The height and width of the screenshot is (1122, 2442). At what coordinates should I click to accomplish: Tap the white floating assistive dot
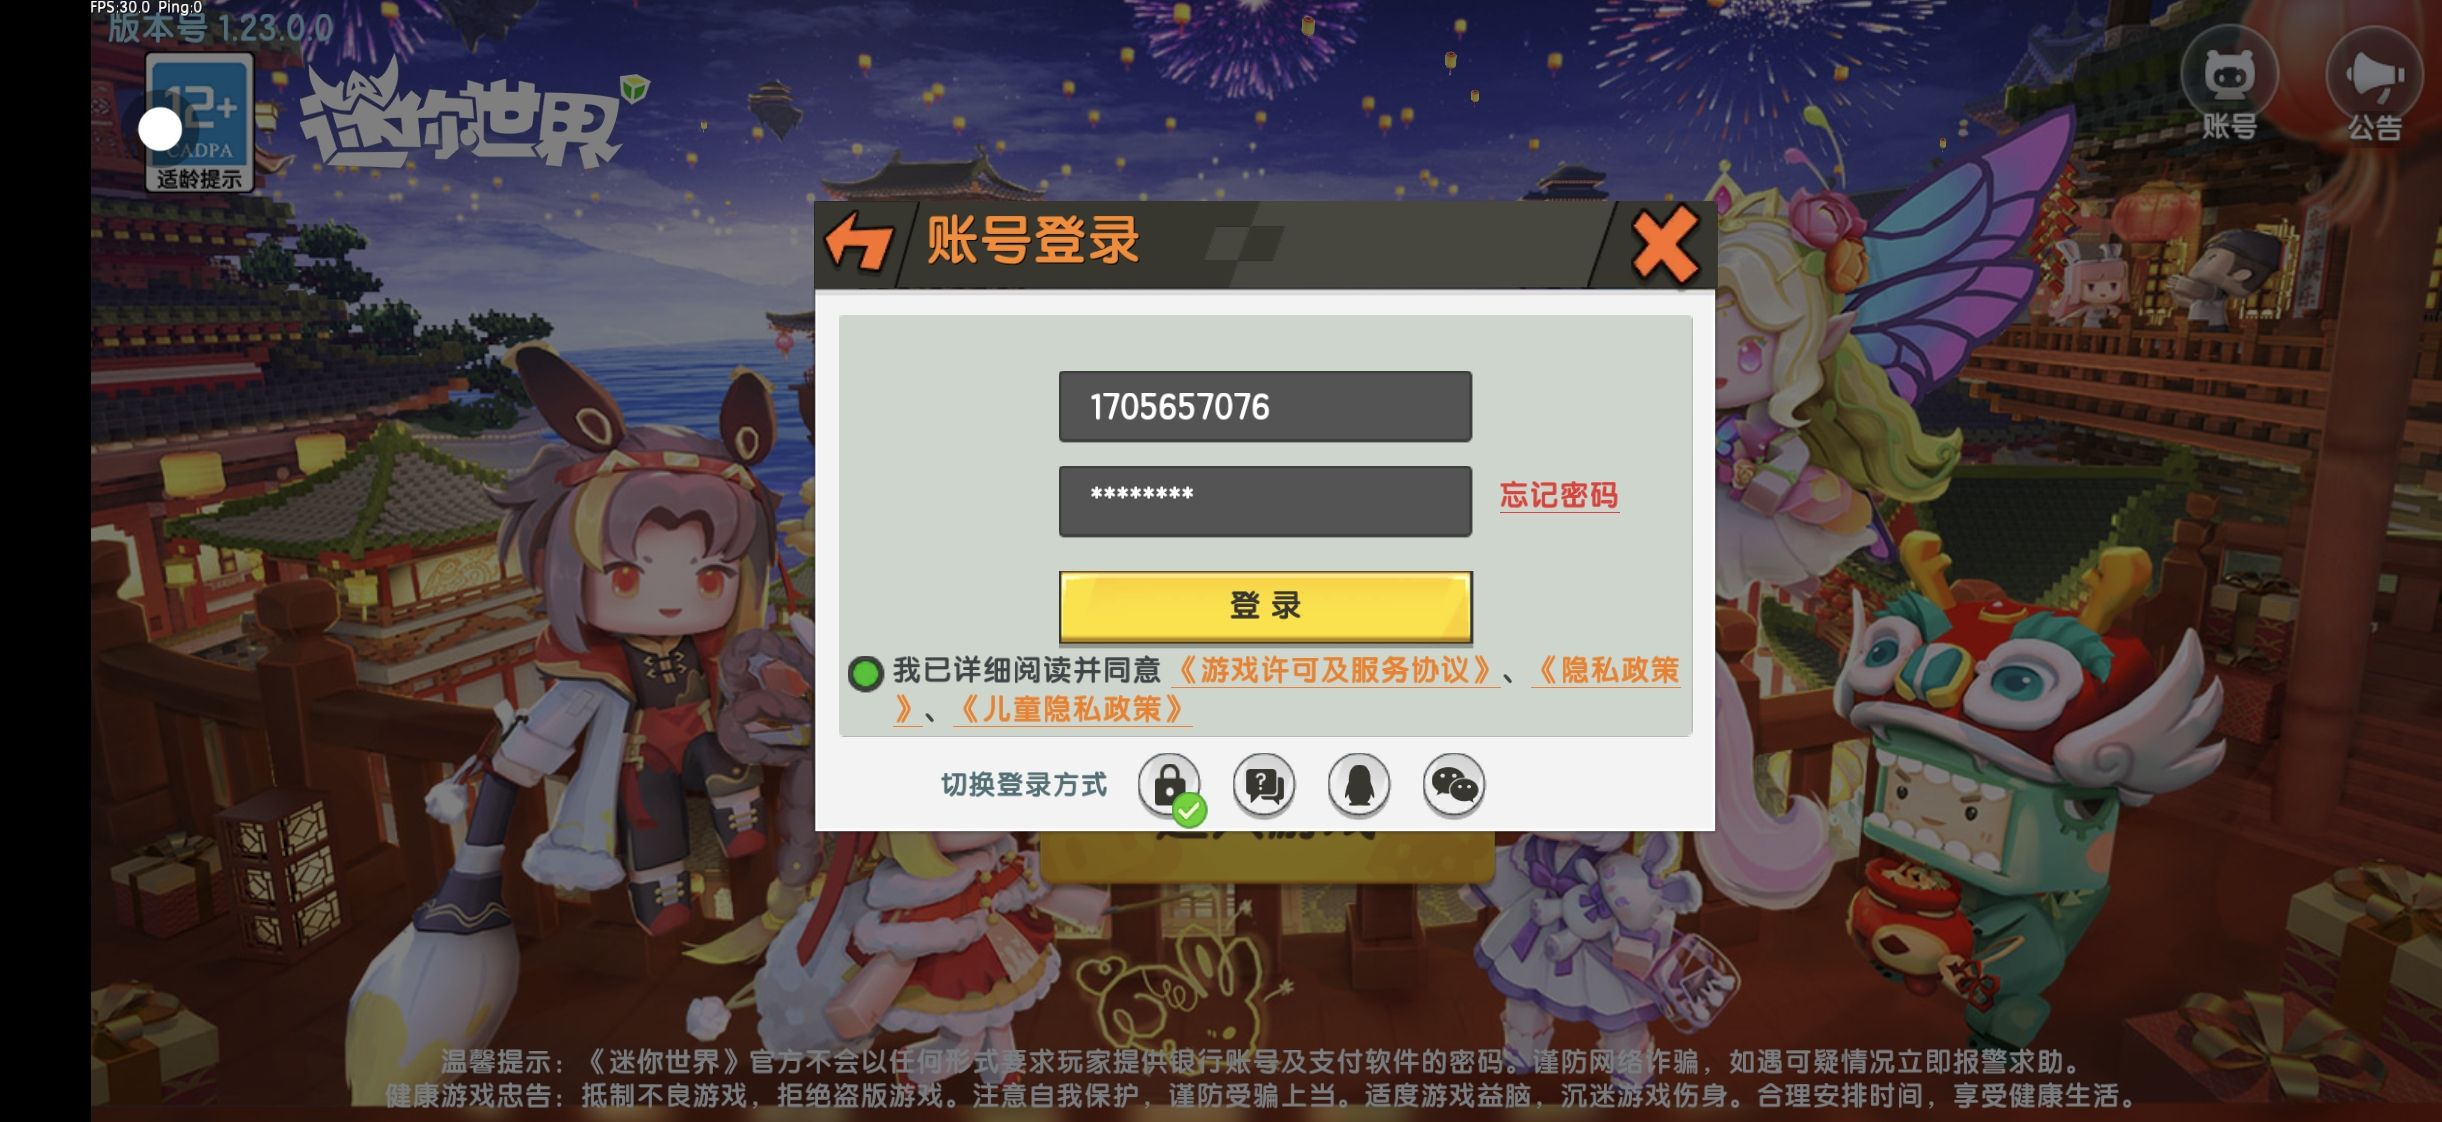coord(160,129)
